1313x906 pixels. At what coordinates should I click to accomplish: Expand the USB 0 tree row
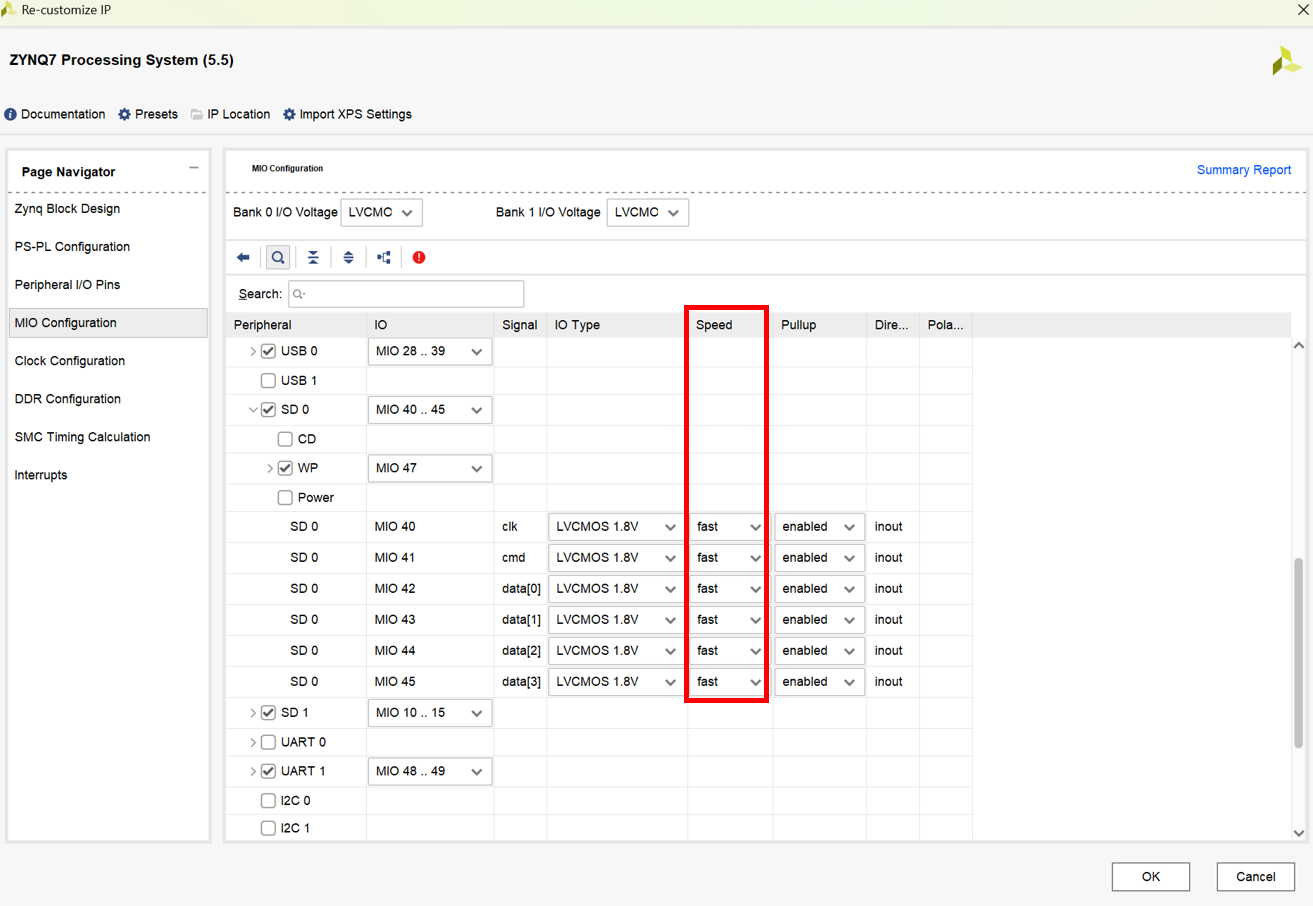pos(252,351)
